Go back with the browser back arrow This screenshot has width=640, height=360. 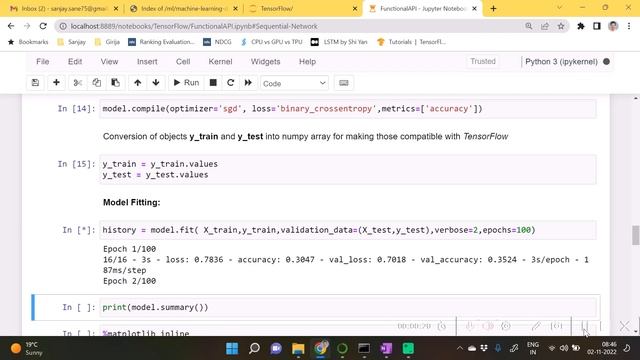click(11, 26)
